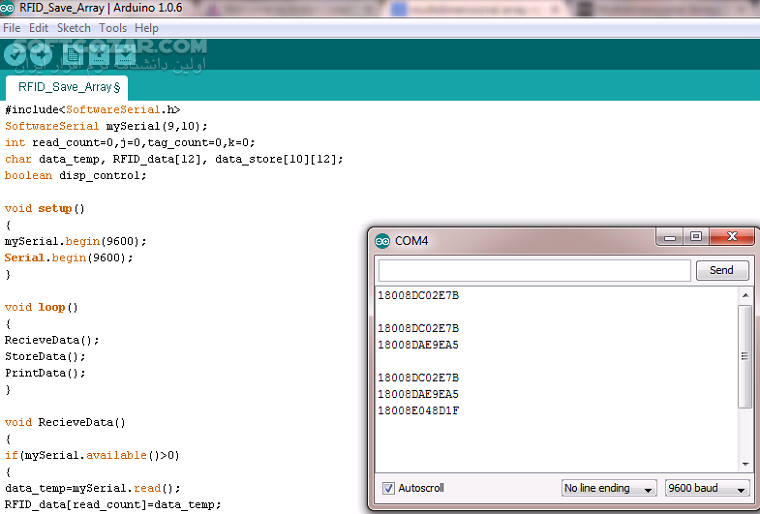
Task: Click the serial monitor scrollbar thumb
Action: [x=745, y=356]
